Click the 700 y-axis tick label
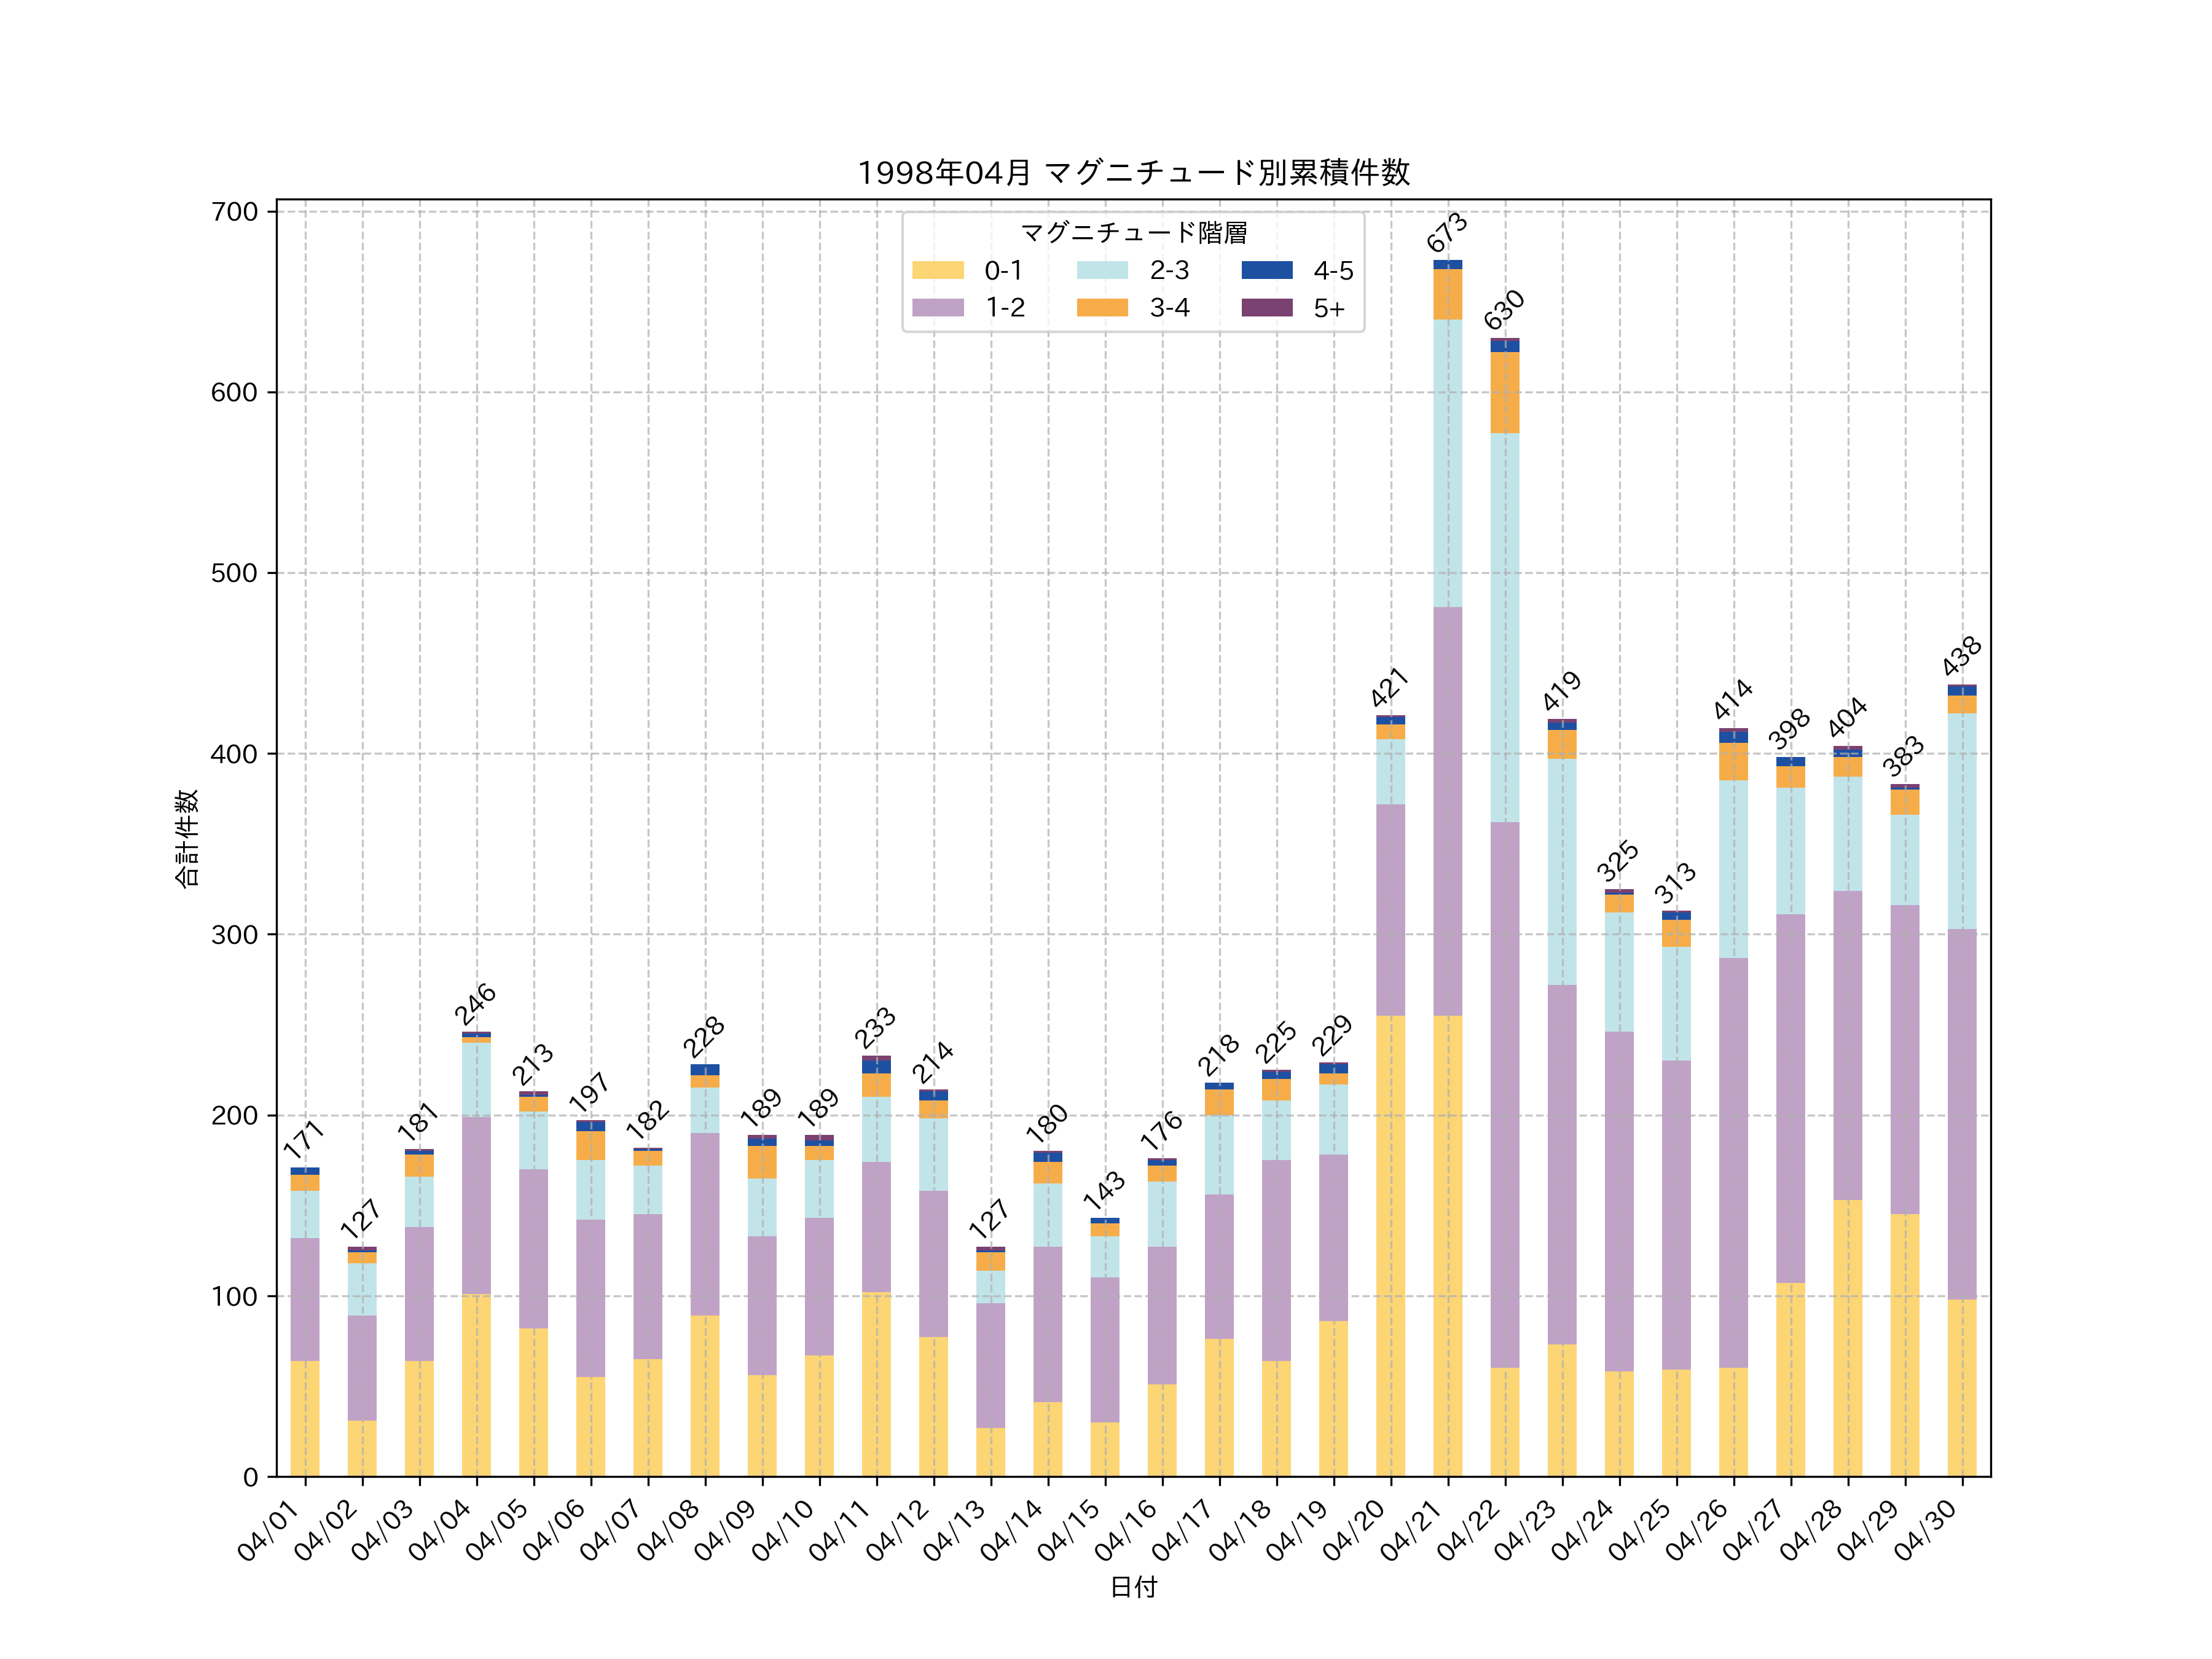Viewport: 2212px width, 1659px height. (x=234, y=212)
